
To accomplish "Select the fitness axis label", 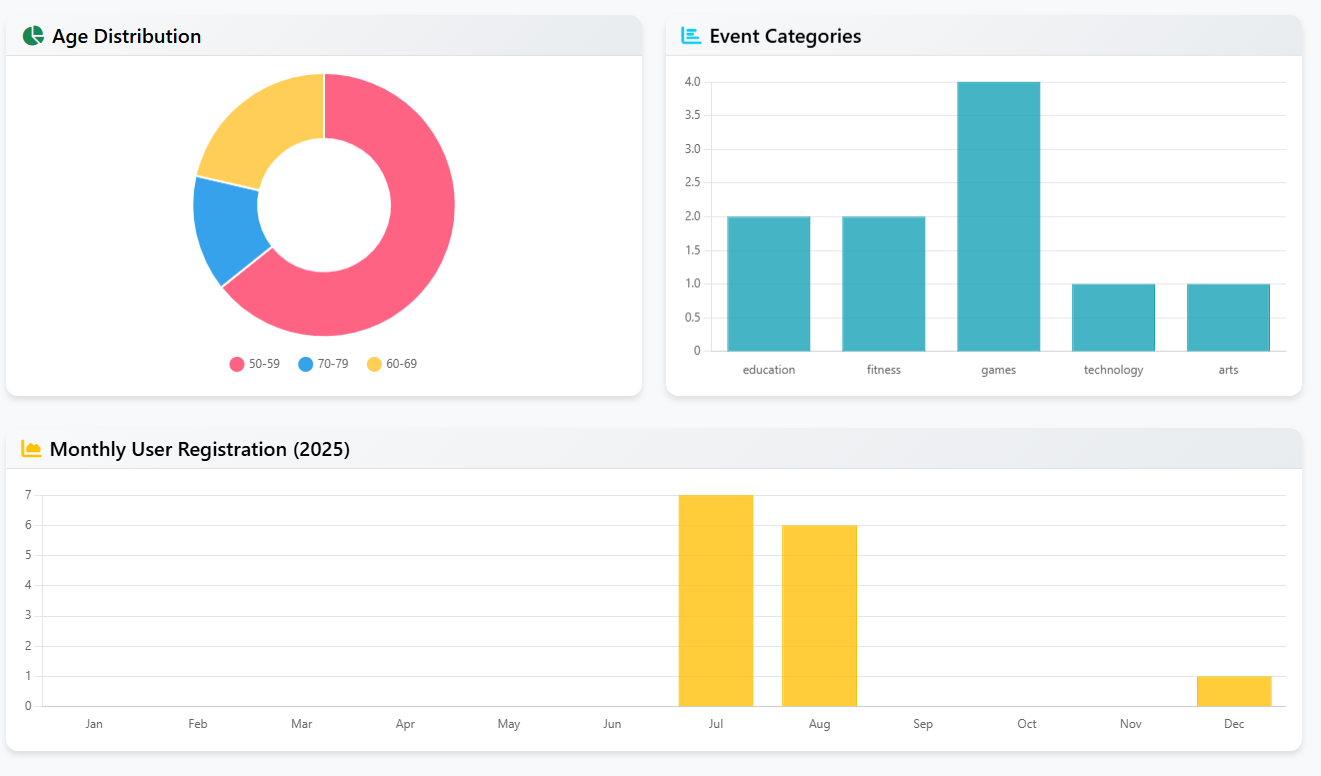I will (x=883, y=369).
